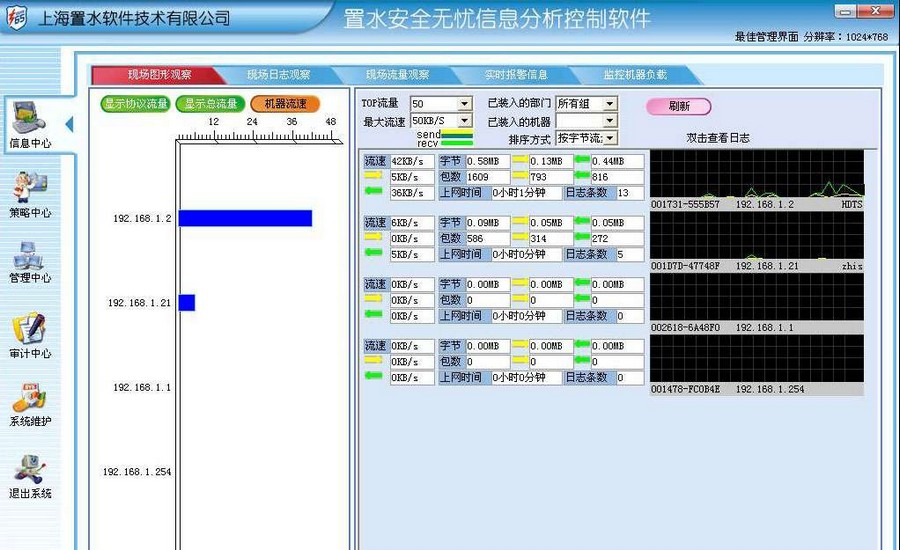The height and width of the screenshot is (550, 900).
Task: Click the blue bar for 192.168.1.2
Action: click(x=245, y=218)
